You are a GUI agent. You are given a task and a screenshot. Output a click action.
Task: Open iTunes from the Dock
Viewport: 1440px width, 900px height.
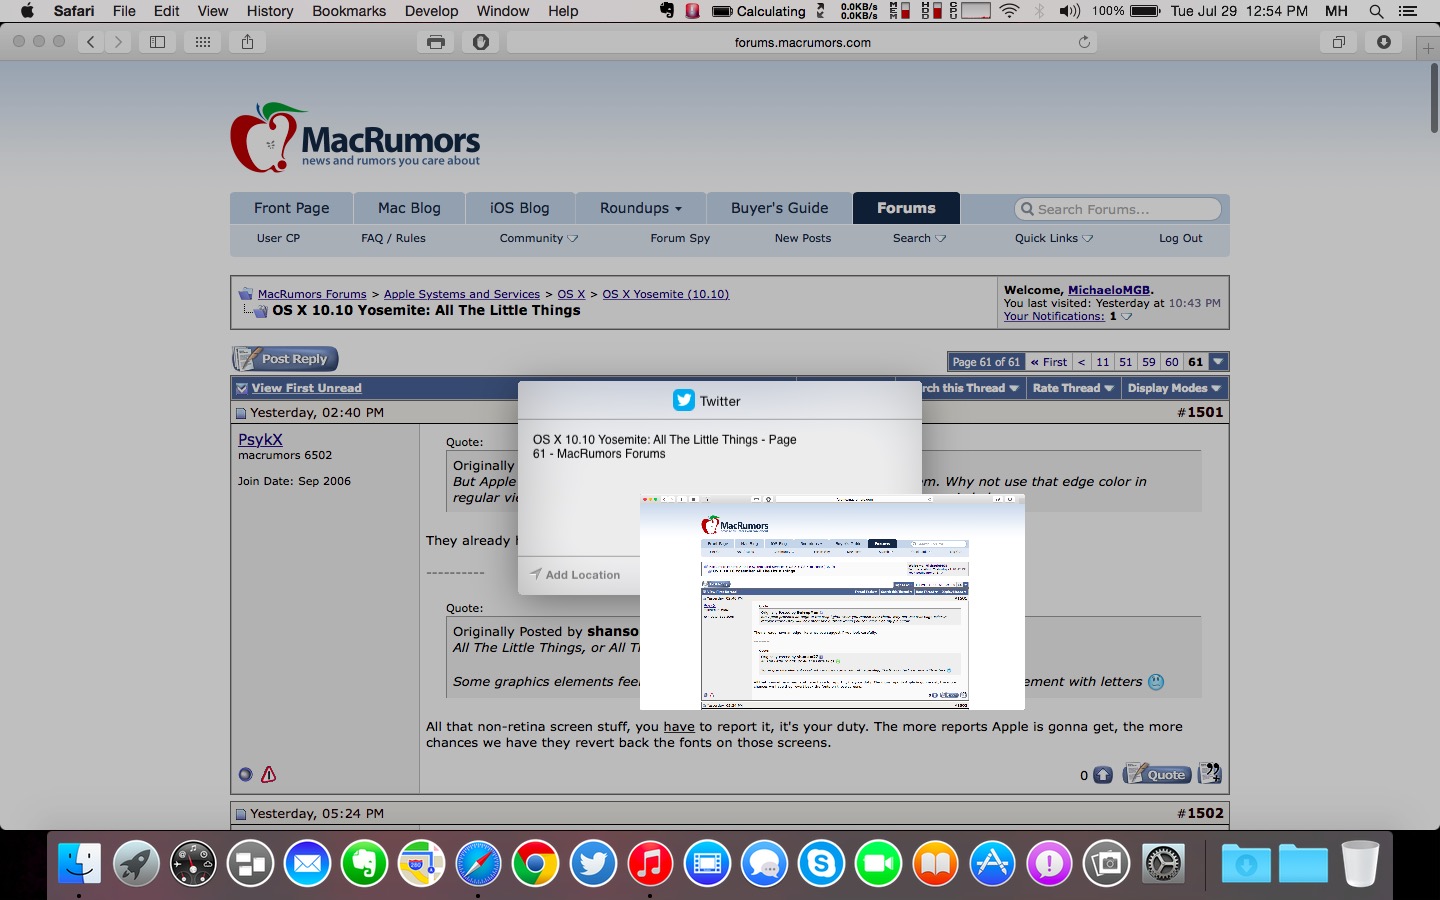pyautogui.click(x=650, y=863)
